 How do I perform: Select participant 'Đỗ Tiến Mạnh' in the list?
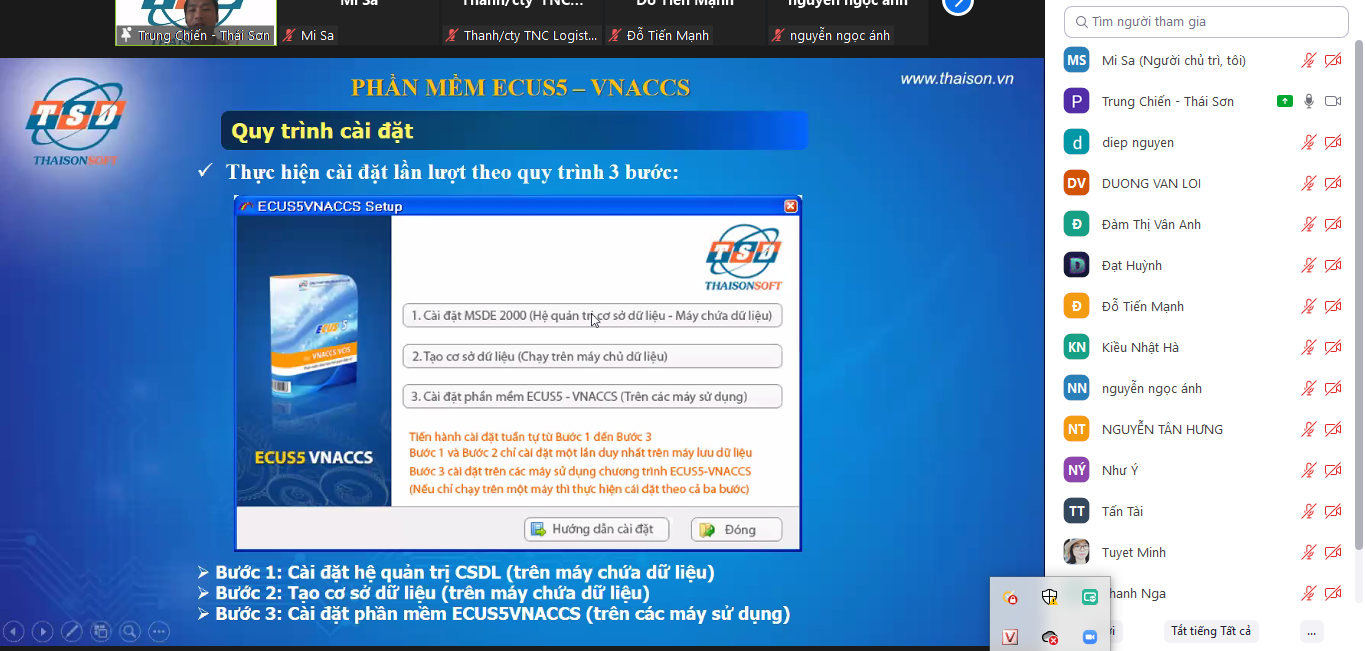point(1143,307)
